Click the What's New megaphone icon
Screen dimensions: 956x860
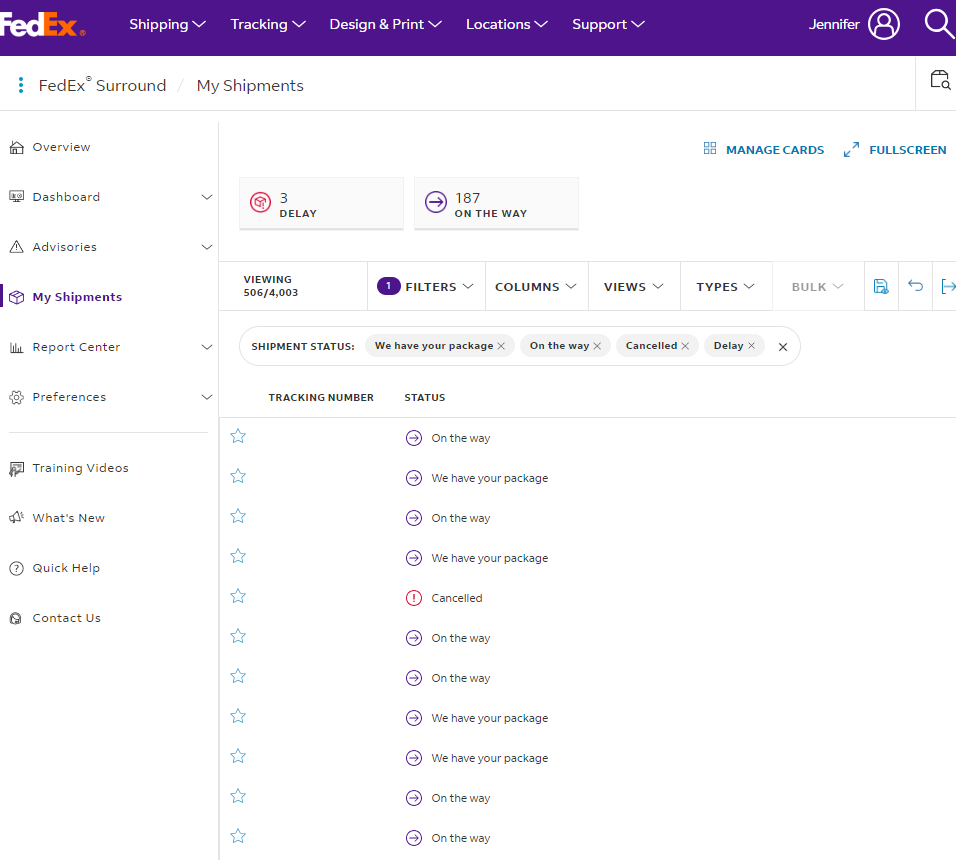click(16, 517)
